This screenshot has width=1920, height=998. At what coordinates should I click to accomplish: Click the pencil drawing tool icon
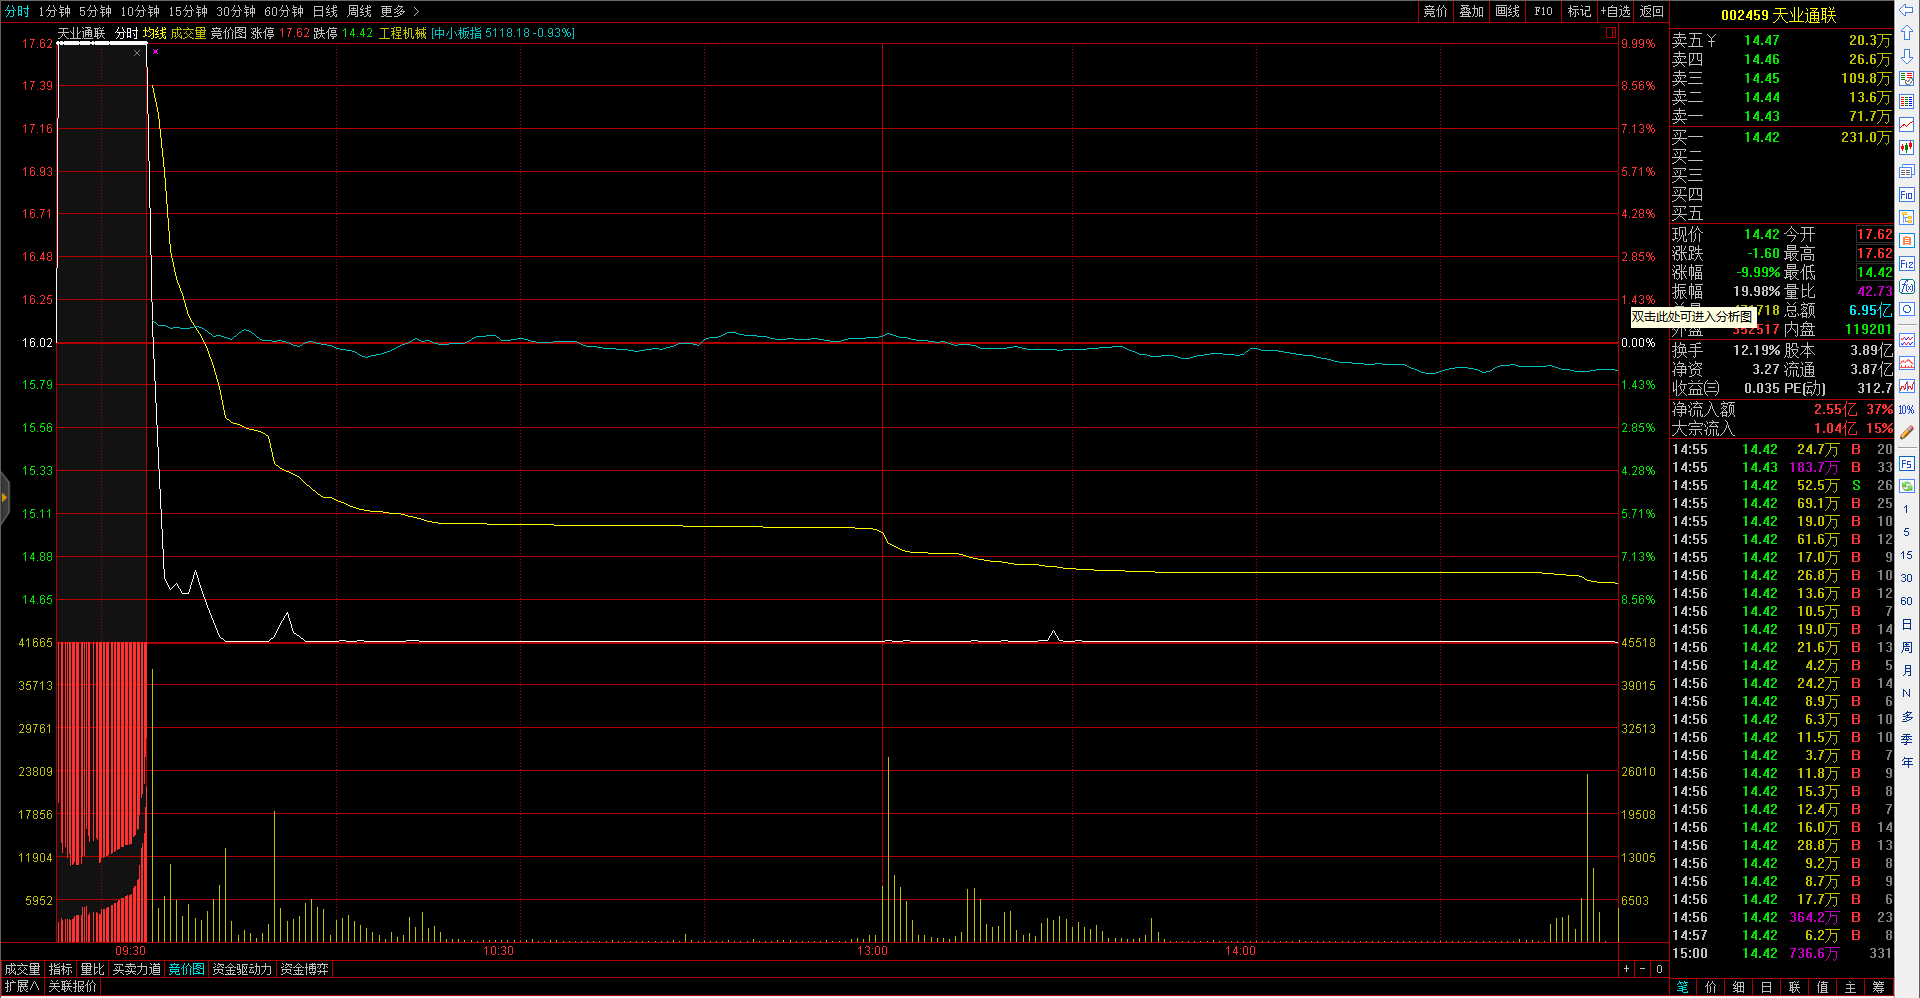pyautogui.click(x=1906, y=433)
